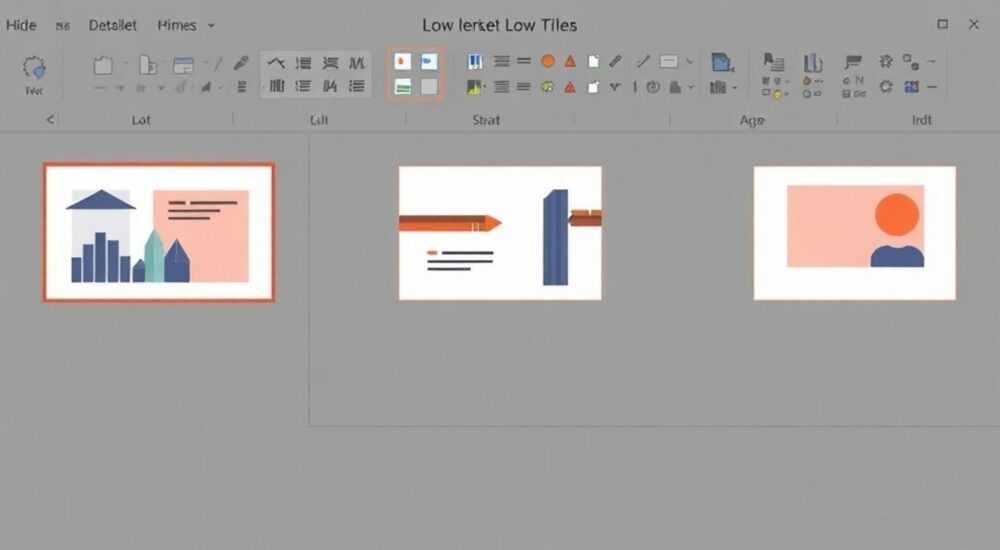This screenshot has height=550, width=1000.
Task: Click the blue vertical columns icon
Action: pos(474,61)
